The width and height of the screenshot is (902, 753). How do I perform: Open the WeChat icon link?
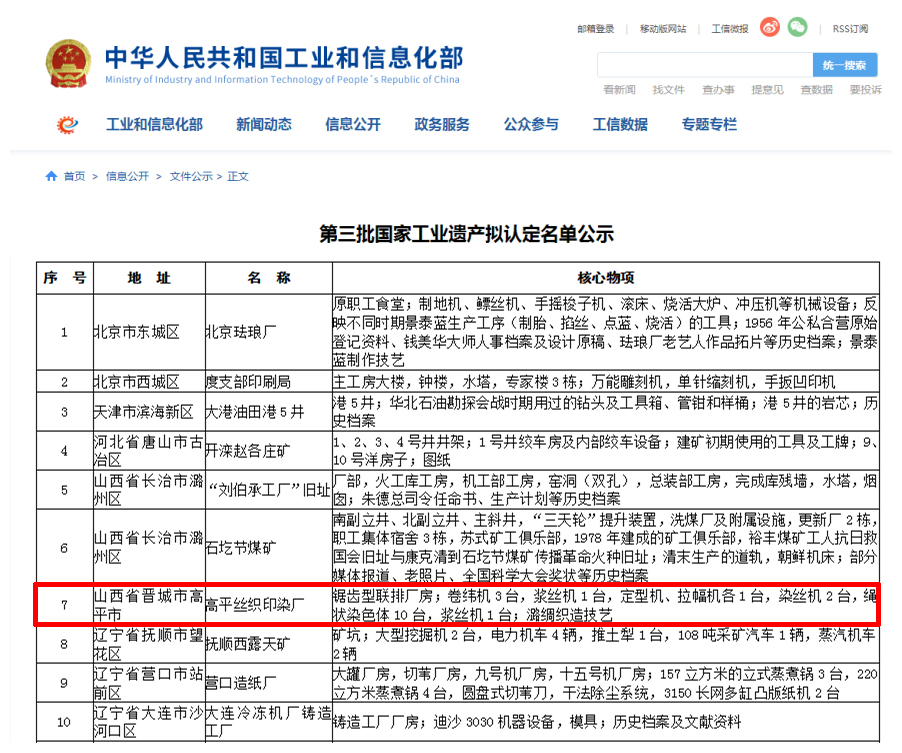pos(797,27)
